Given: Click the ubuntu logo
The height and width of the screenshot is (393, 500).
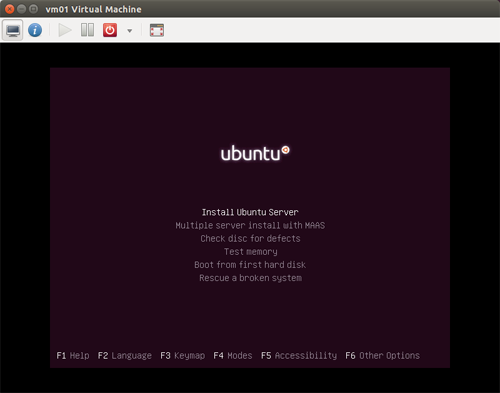Looking at the screenshot, I should pyautogui.click(x=255, y=153).
